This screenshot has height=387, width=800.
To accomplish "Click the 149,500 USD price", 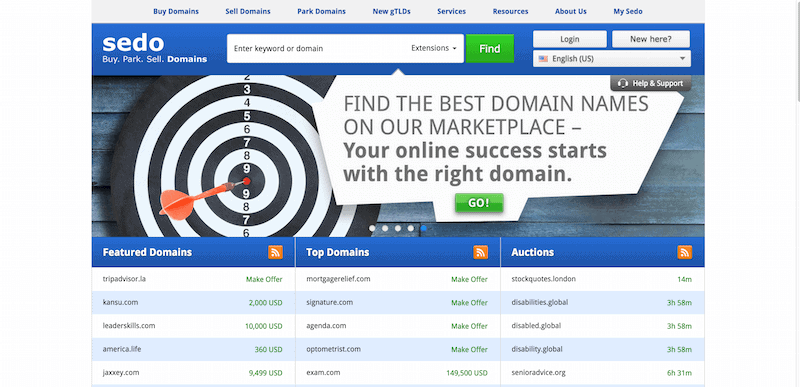I will coord(467,373).
